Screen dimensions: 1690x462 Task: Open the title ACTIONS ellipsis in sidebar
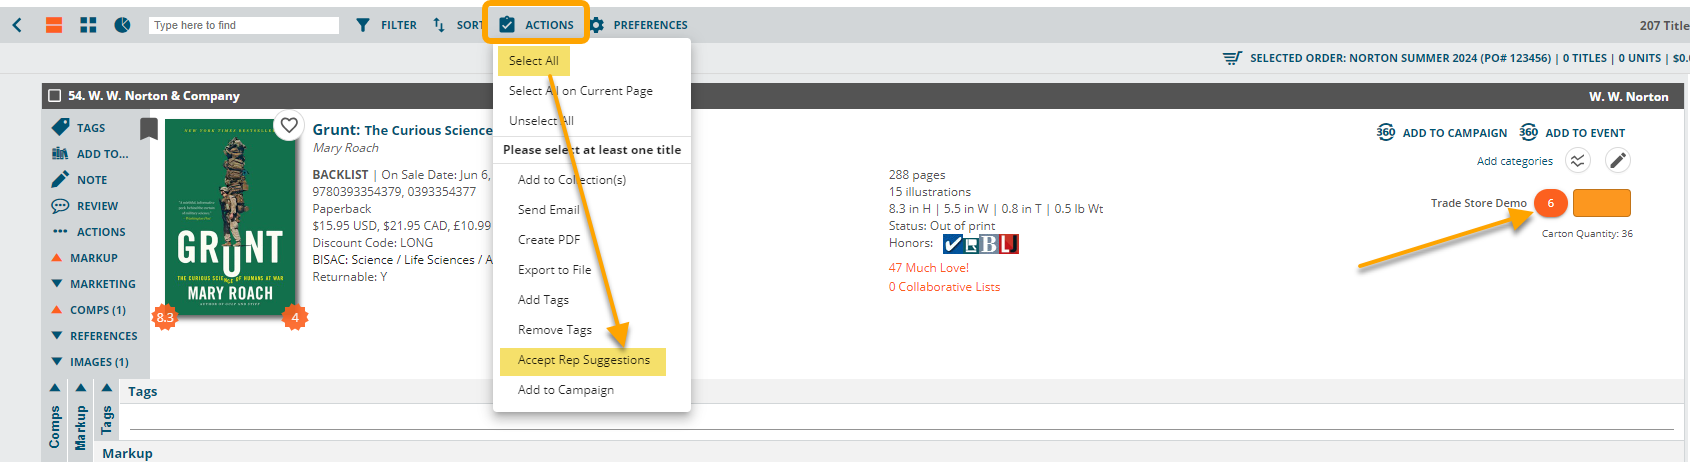60,232
